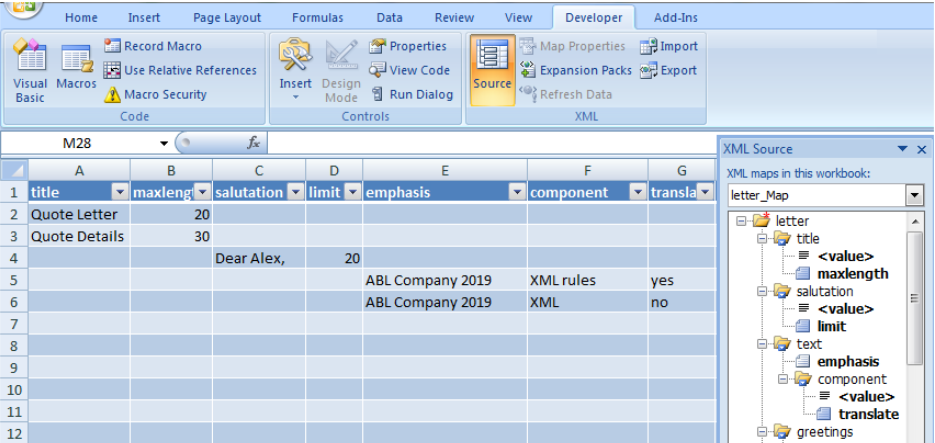Viewport: 935px width, 443px height.
Task: Click the XML tree scroll up arrow
Action: [x=915, y=222]
